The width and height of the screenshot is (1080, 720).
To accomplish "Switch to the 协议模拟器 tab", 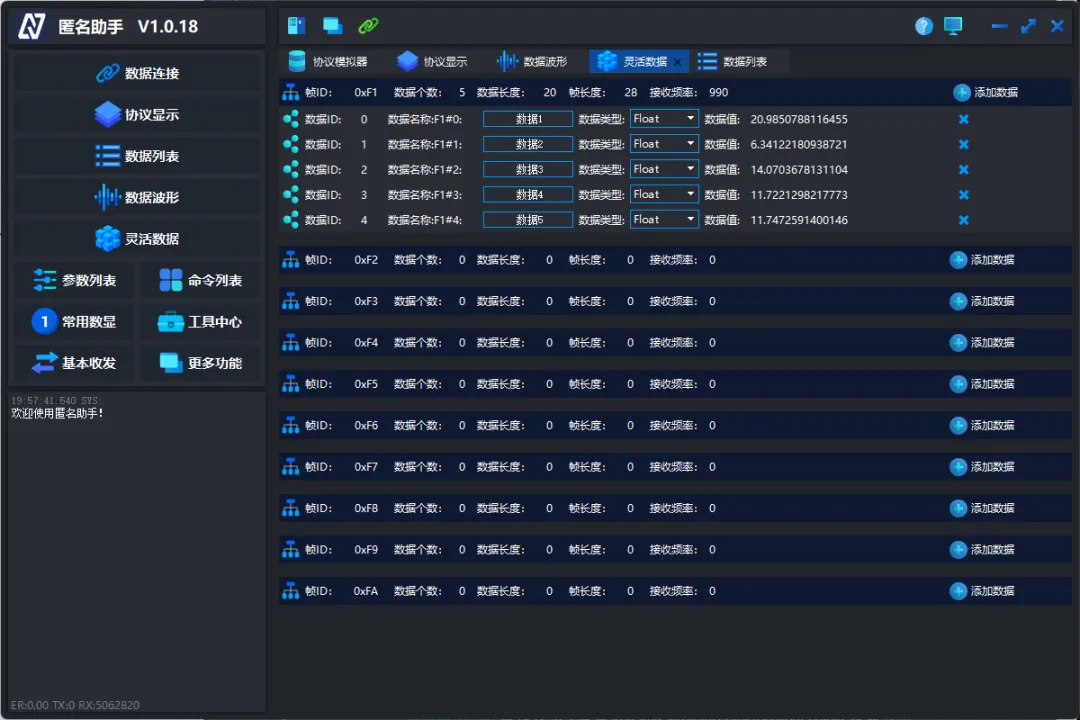I will pos(328,61).
